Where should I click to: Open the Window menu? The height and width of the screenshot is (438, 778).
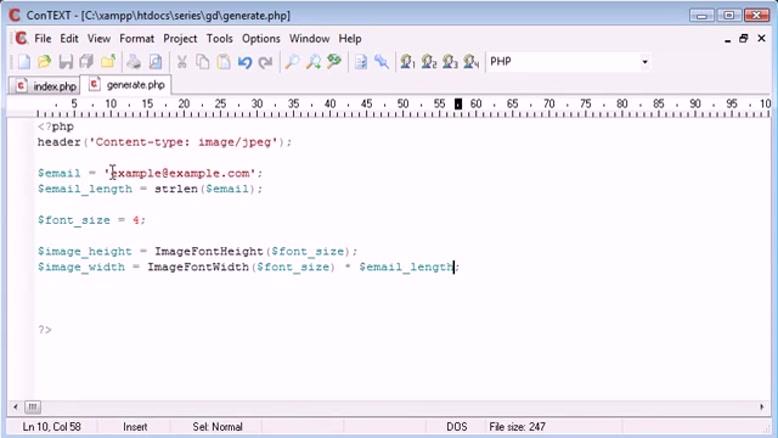pyautogui.click(x=309, y=39)
